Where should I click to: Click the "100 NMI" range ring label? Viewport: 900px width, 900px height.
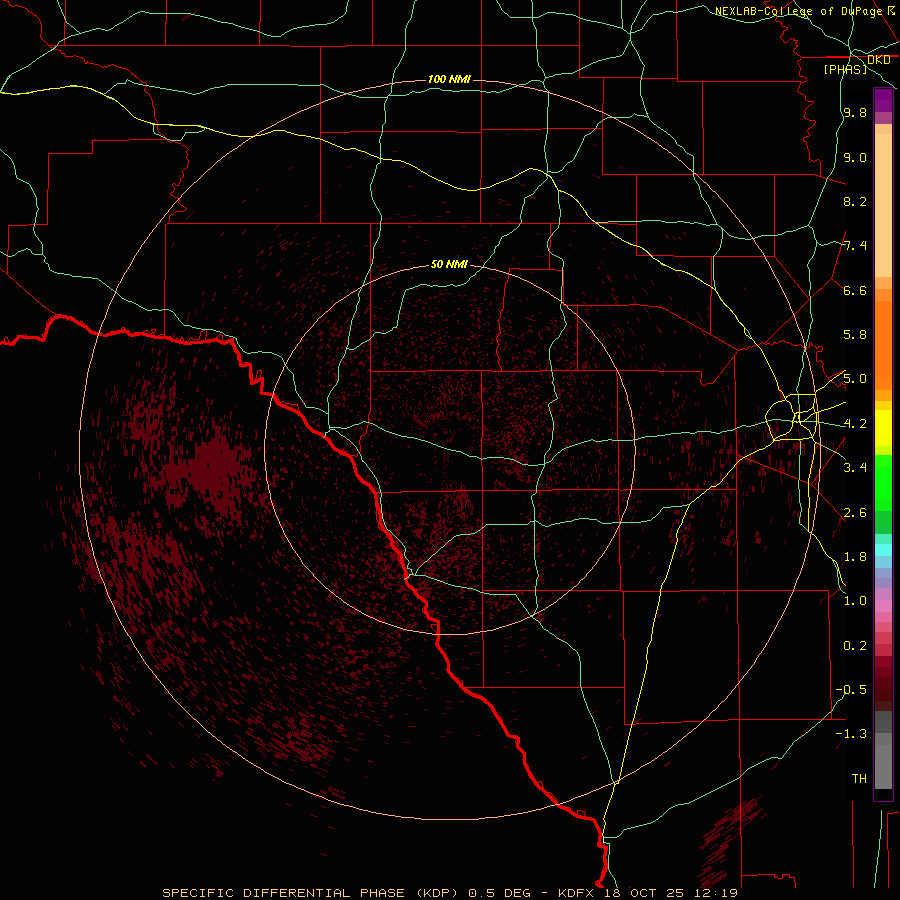point(449,79)
